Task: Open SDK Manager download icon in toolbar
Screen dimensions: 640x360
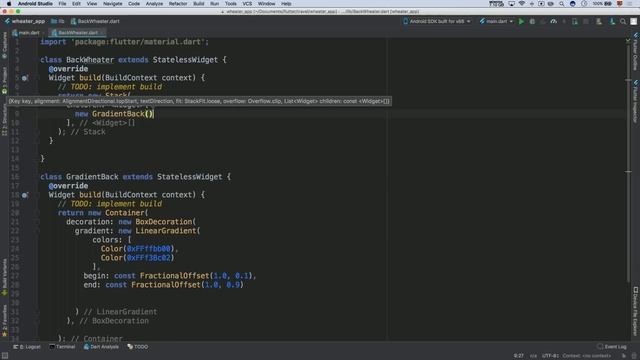Action: pyautogui.click(x=612, y=21)
